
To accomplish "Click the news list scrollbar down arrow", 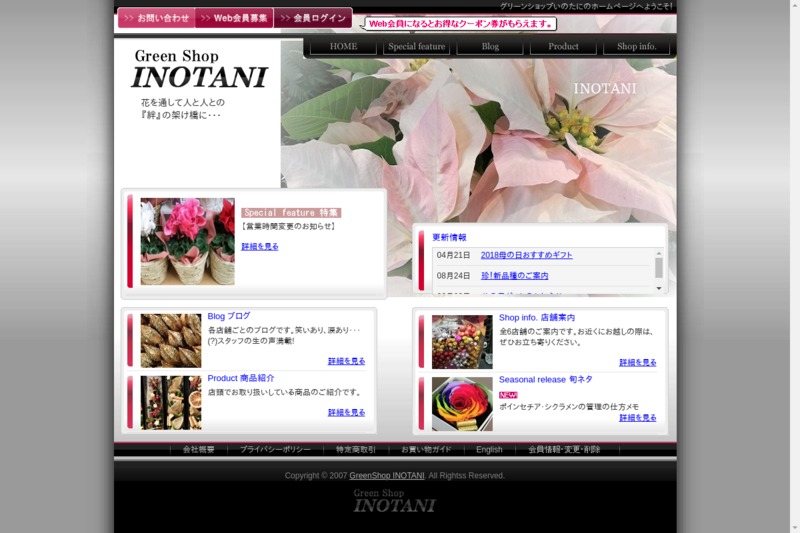I will (x=659, y=289).
